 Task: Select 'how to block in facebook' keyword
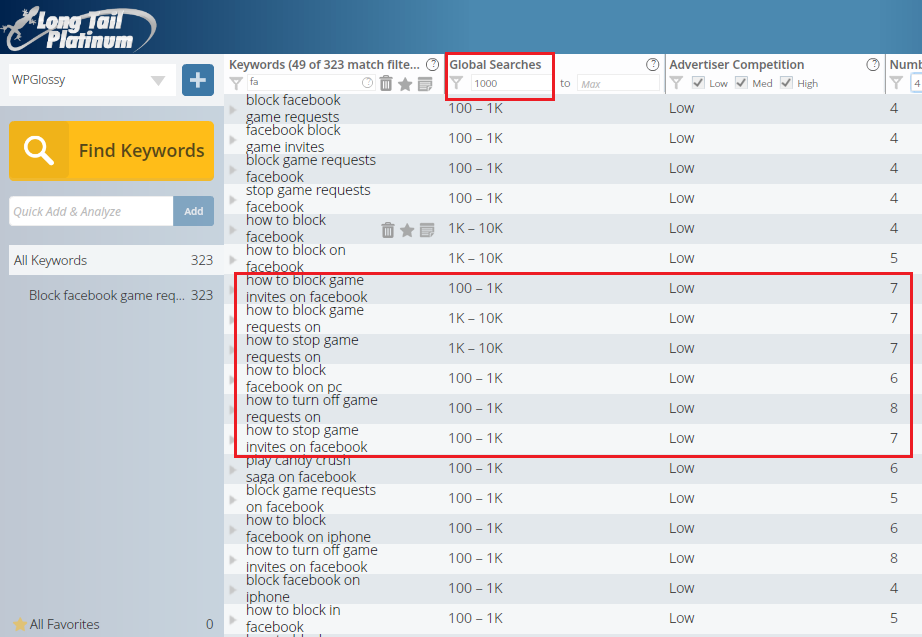tap(293, 618)
